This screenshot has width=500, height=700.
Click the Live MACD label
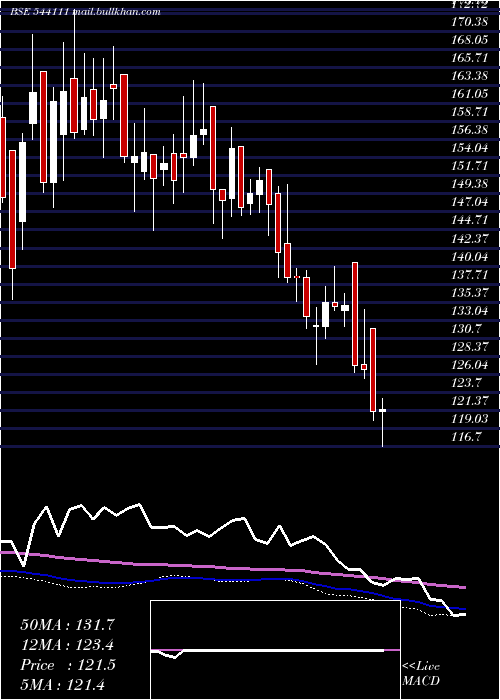(x=421, y=673)
